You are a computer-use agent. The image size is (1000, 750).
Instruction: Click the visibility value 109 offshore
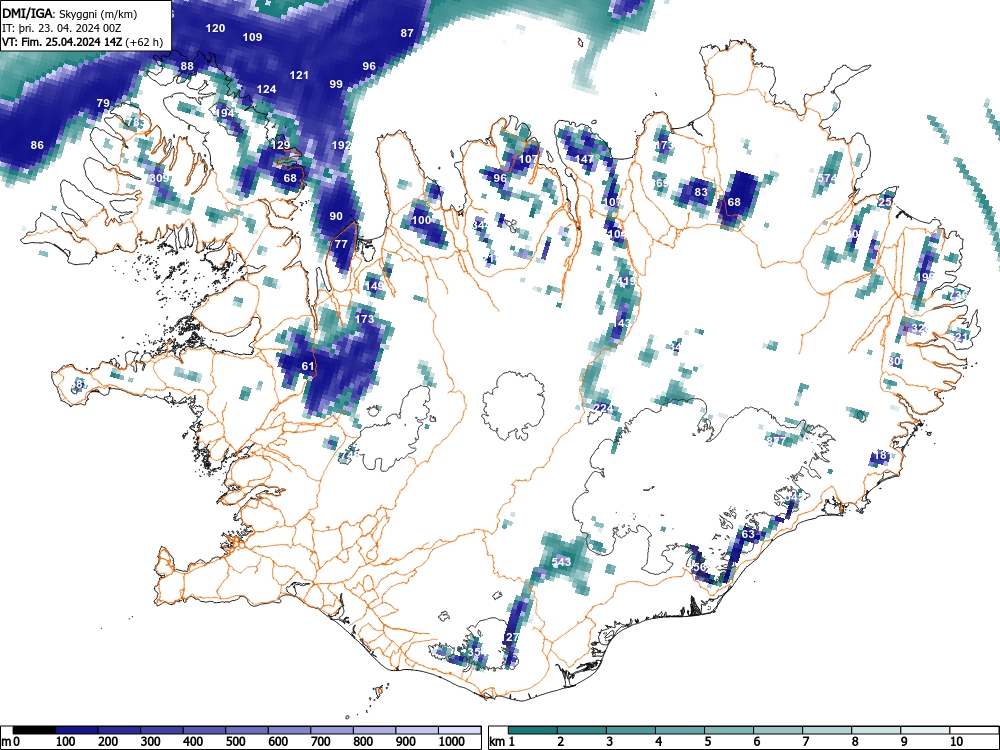click(x=253, y=37)
